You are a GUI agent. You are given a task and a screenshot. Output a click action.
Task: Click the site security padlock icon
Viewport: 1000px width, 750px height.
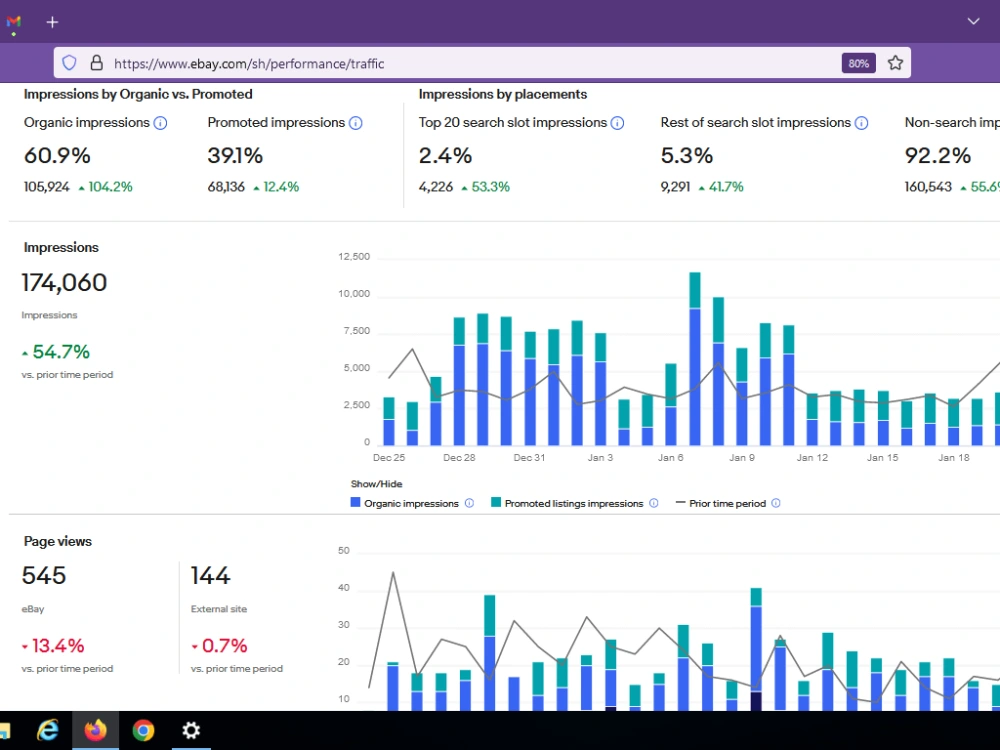[x=96, y=62]
